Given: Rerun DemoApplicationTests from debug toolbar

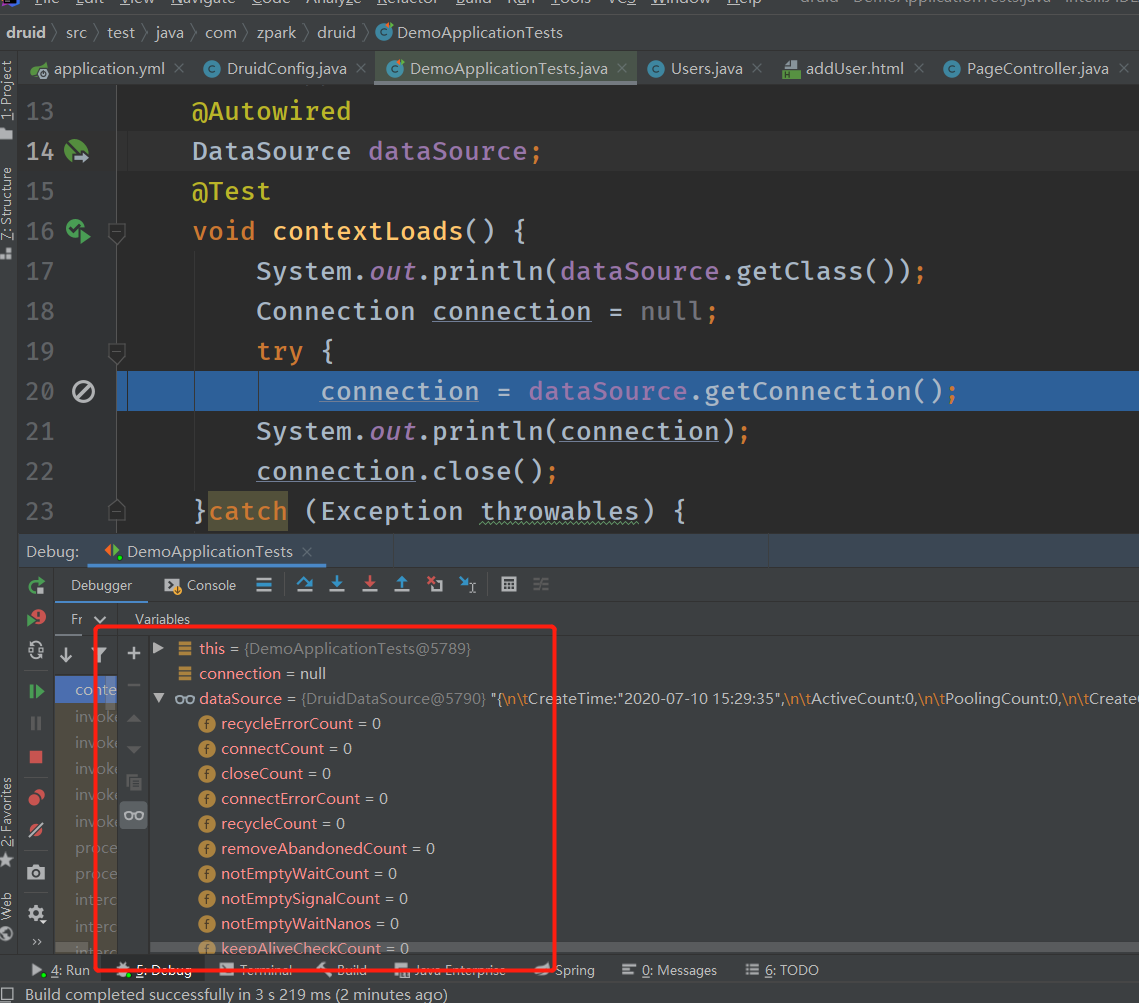Looking at the screenshot, I should [36, 585].
